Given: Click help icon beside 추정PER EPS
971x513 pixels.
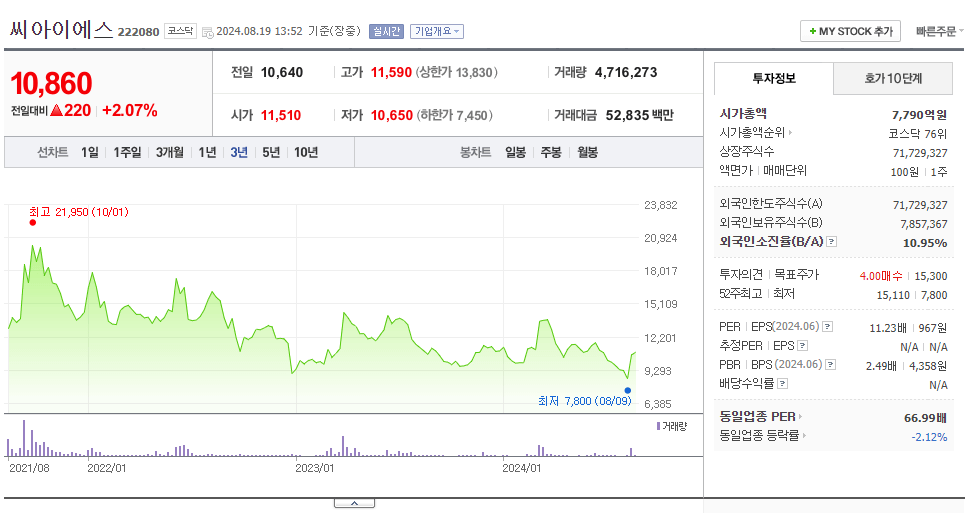Looking at the screenshot, I should coord(803,346).
